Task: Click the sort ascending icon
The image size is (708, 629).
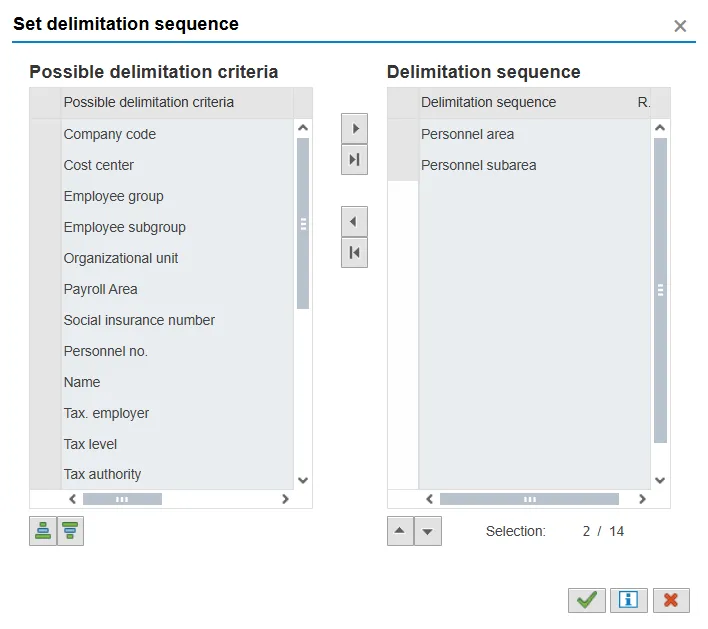Action: (43, 531)
